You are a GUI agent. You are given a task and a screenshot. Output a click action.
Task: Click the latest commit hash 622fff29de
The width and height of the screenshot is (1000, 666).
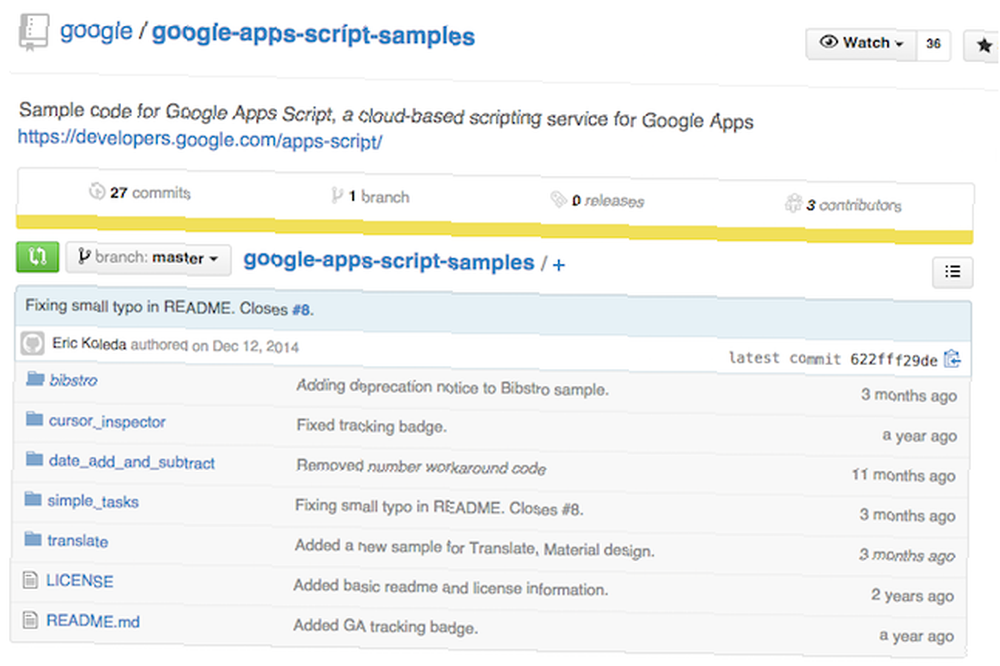[893, 360]
